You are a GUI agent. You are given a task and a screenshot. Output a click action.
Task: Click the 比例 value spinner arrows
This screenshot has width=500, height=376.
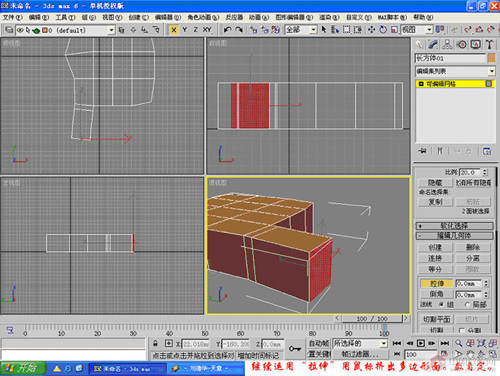[485, 172]
